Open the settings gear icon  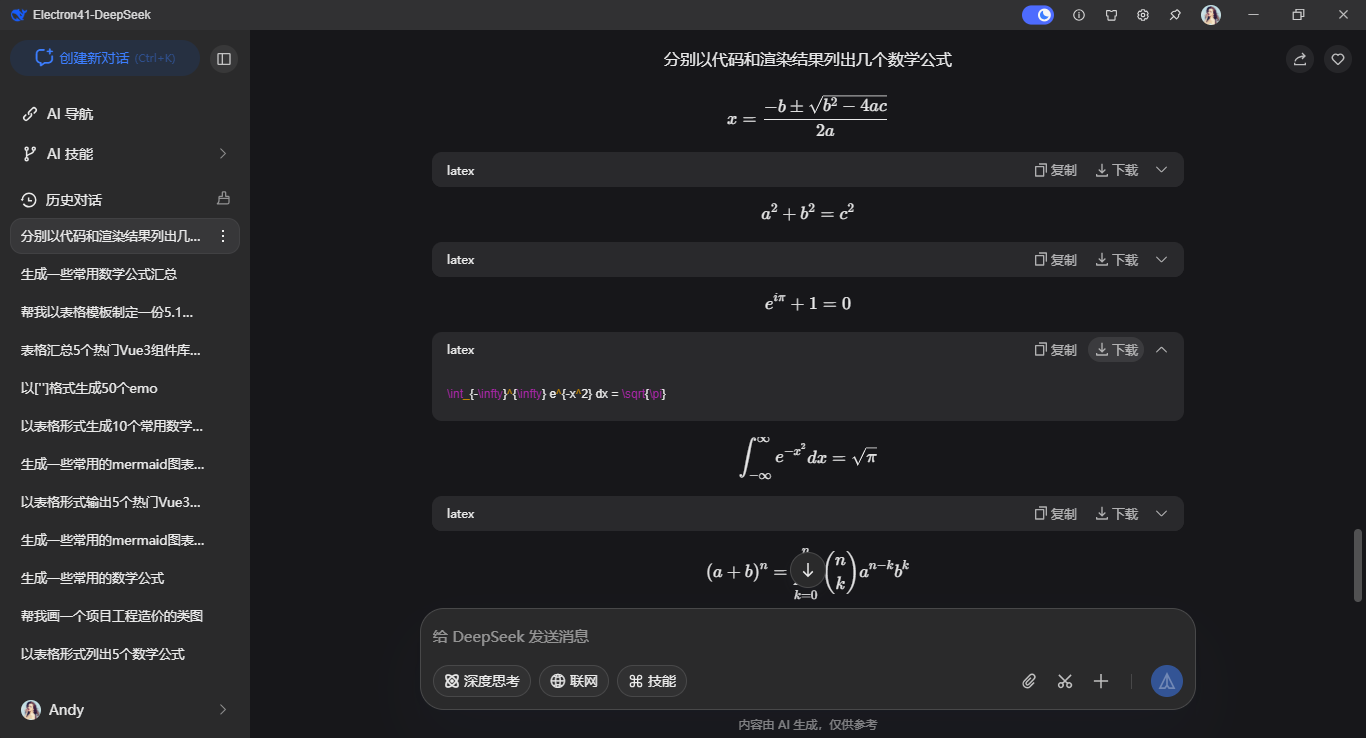coord(1142,15)
